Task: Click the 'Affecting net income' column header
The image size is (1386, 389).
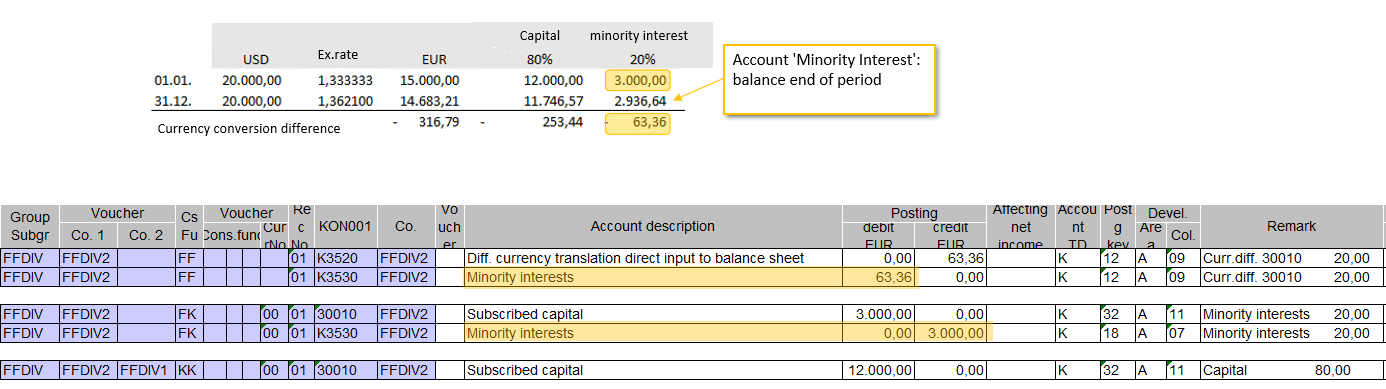Action: pyautogui.click(x=1022, y=227)
